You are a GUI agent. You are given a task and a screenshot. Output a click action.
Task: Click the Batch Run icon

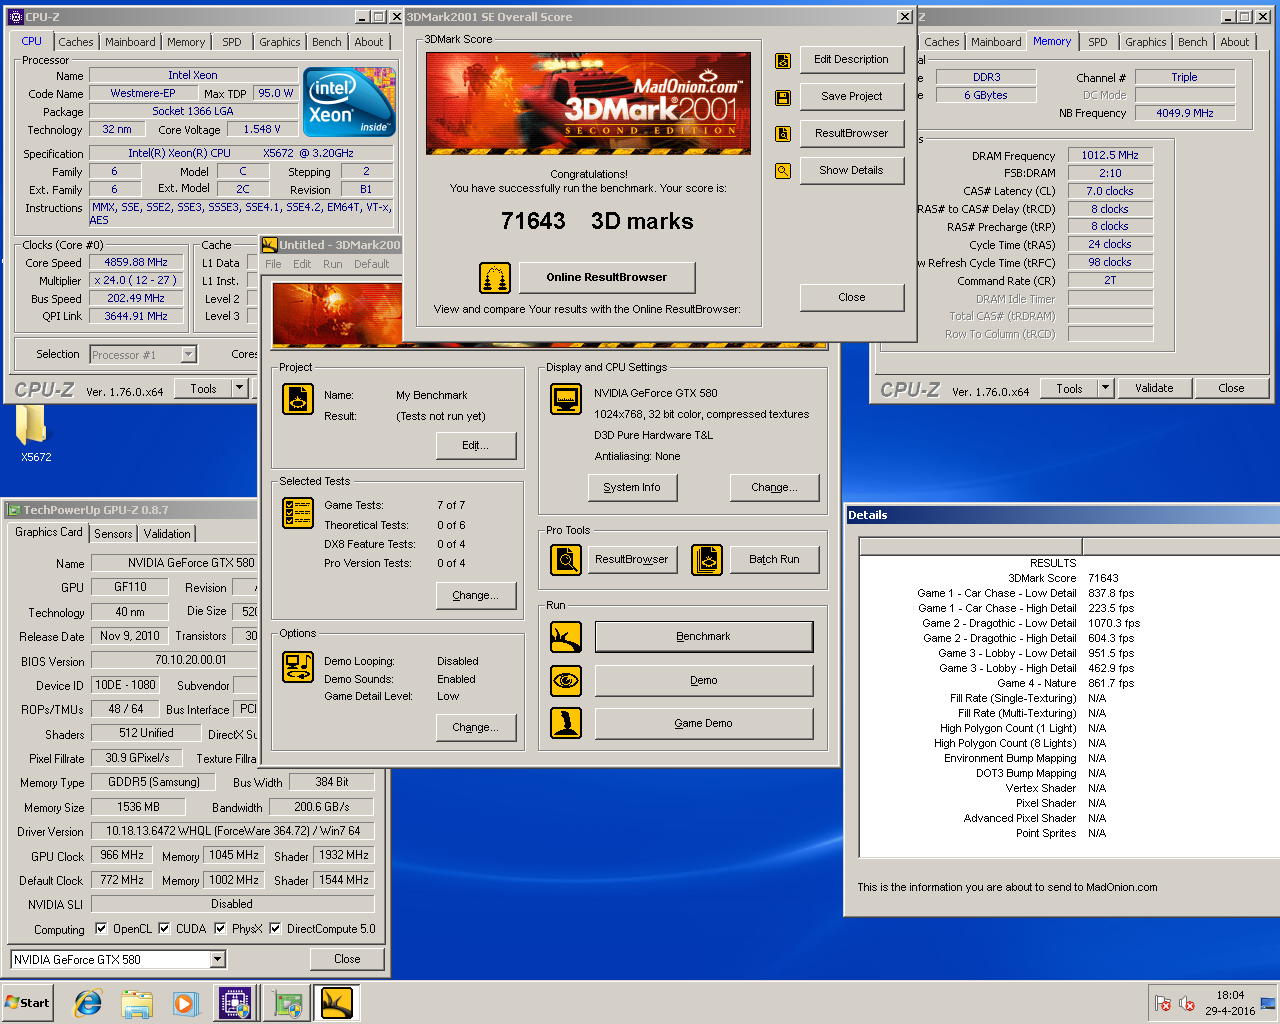707,560
